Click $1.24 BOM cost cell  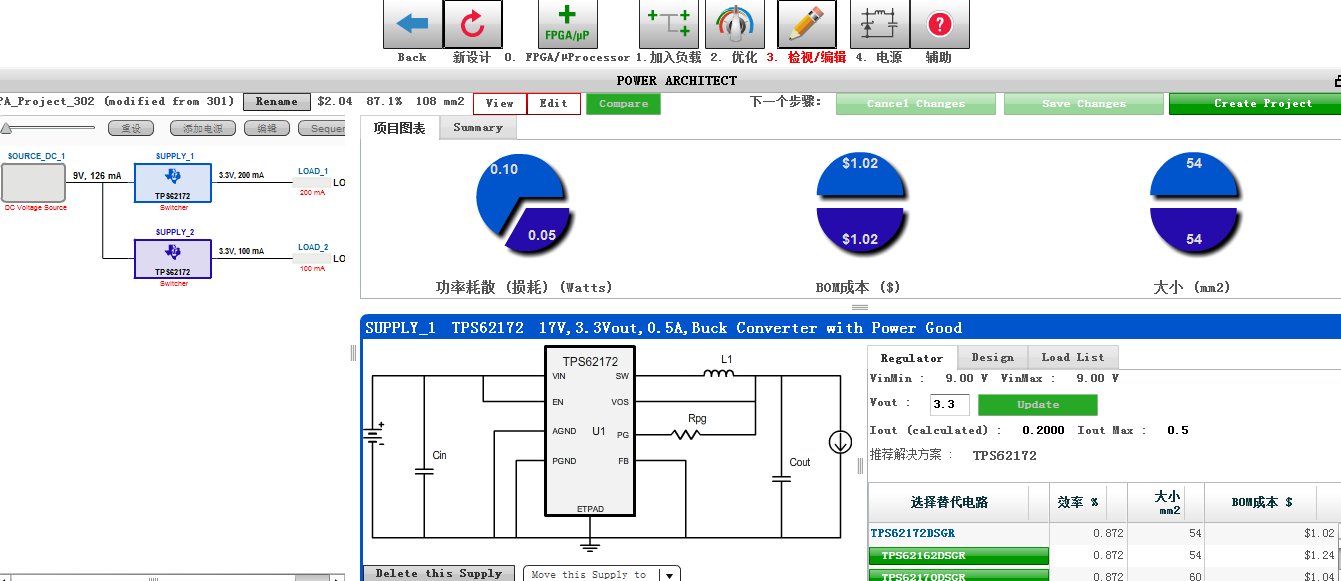pyautogui.click(x=1270, y=555)
